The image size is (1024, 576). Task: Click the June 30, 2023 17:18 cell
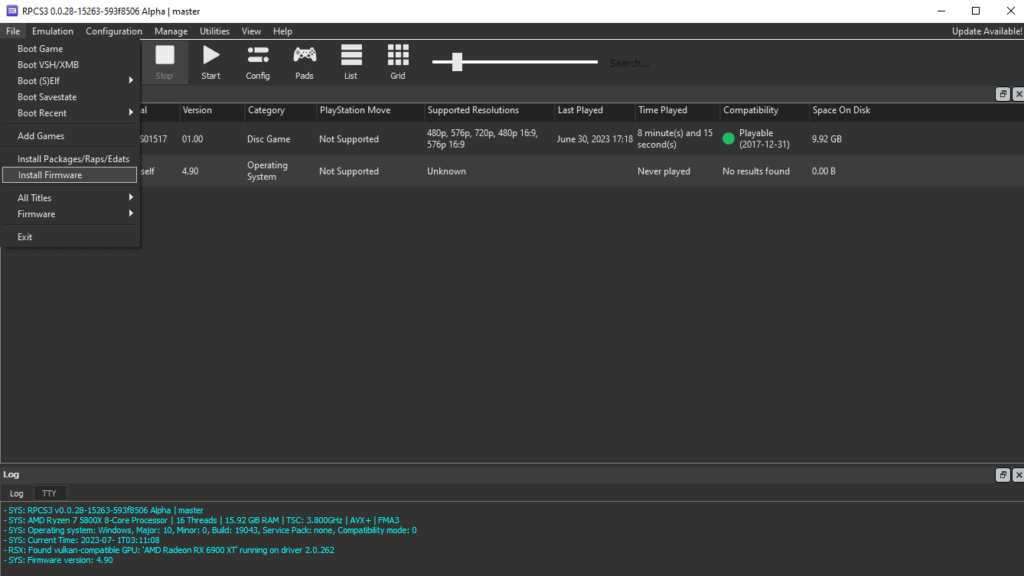coord(594,139)
